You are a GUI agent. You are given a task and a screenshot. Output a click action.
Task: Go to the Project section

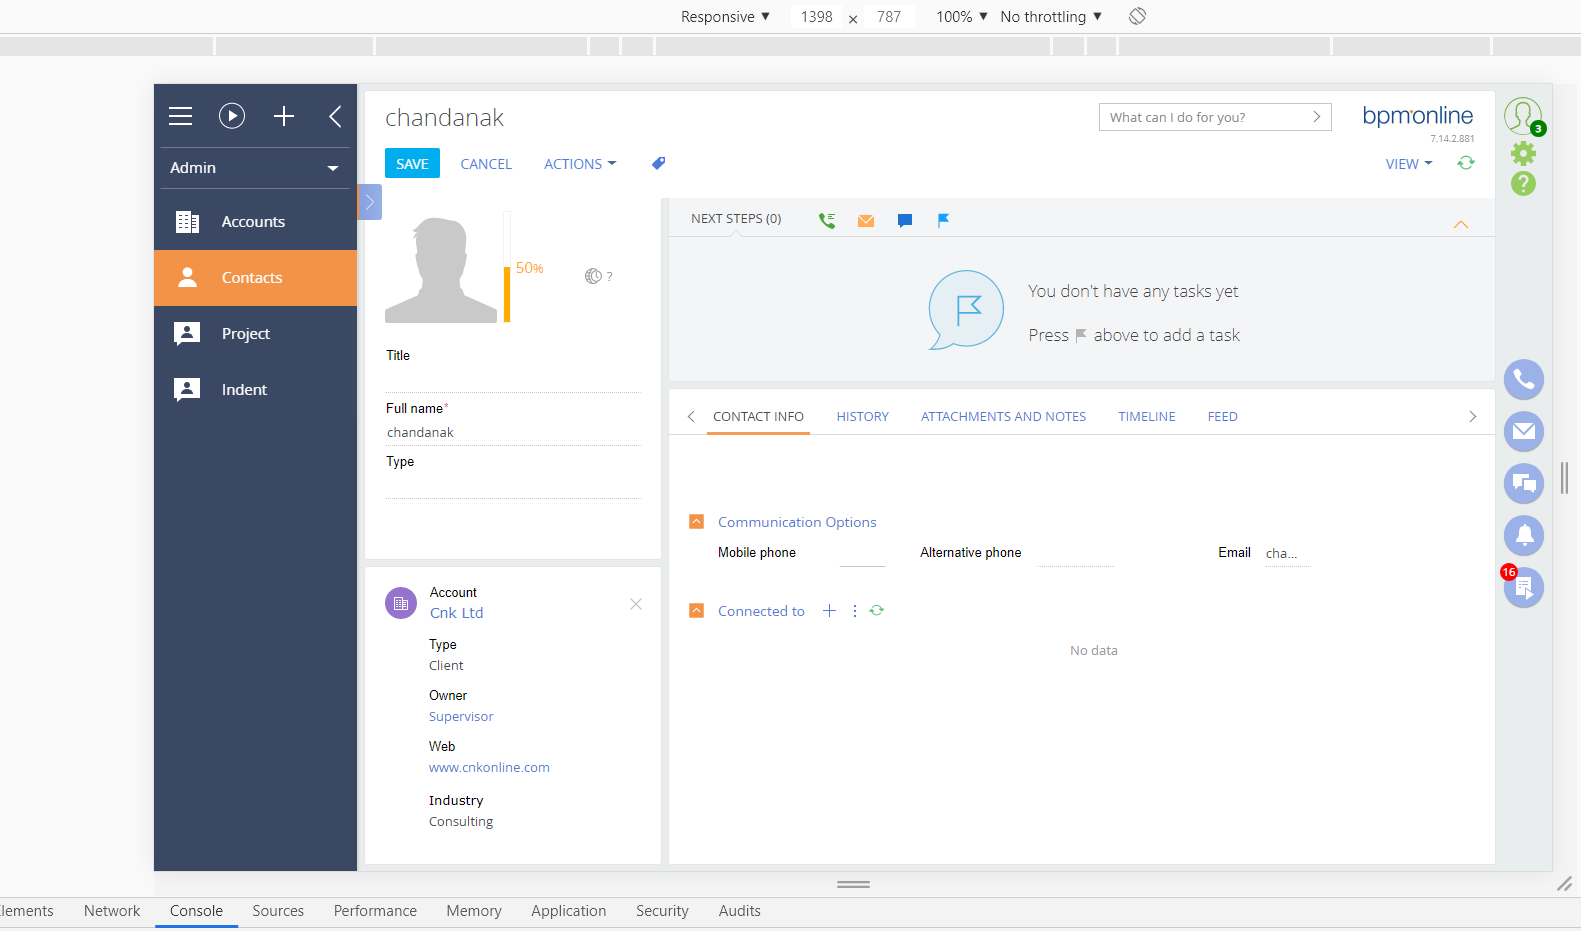(x=255, y=334)
